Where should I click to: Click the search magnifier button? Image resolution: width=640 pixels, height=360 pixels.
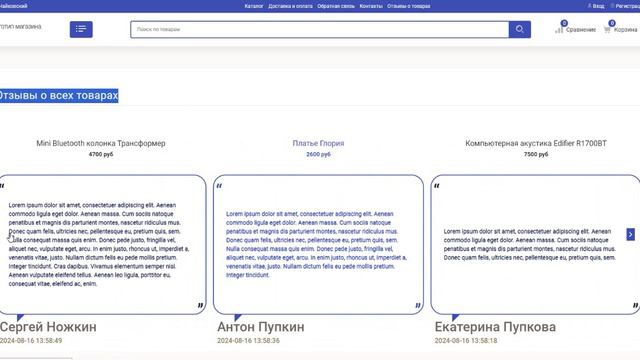[x=520, y=29]
